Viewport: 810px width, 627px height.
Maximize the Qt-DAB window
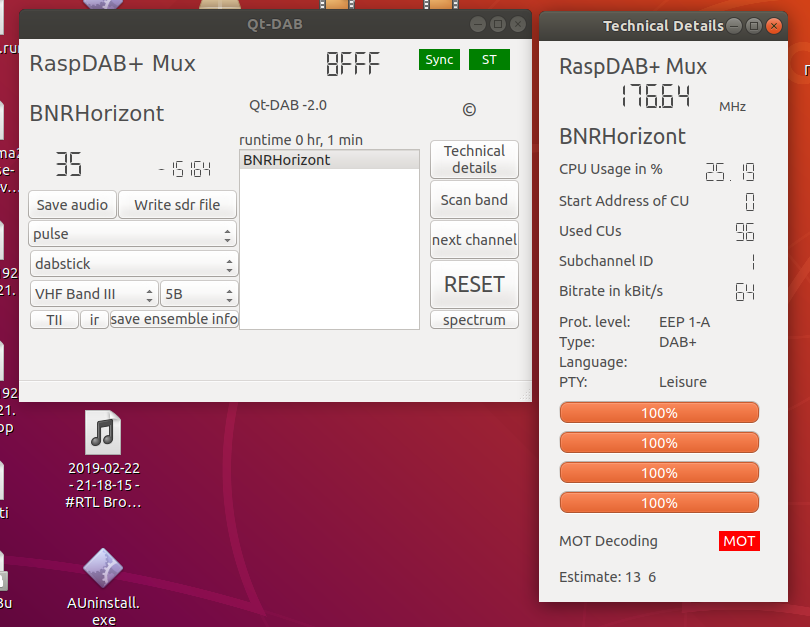pos(498,24)
